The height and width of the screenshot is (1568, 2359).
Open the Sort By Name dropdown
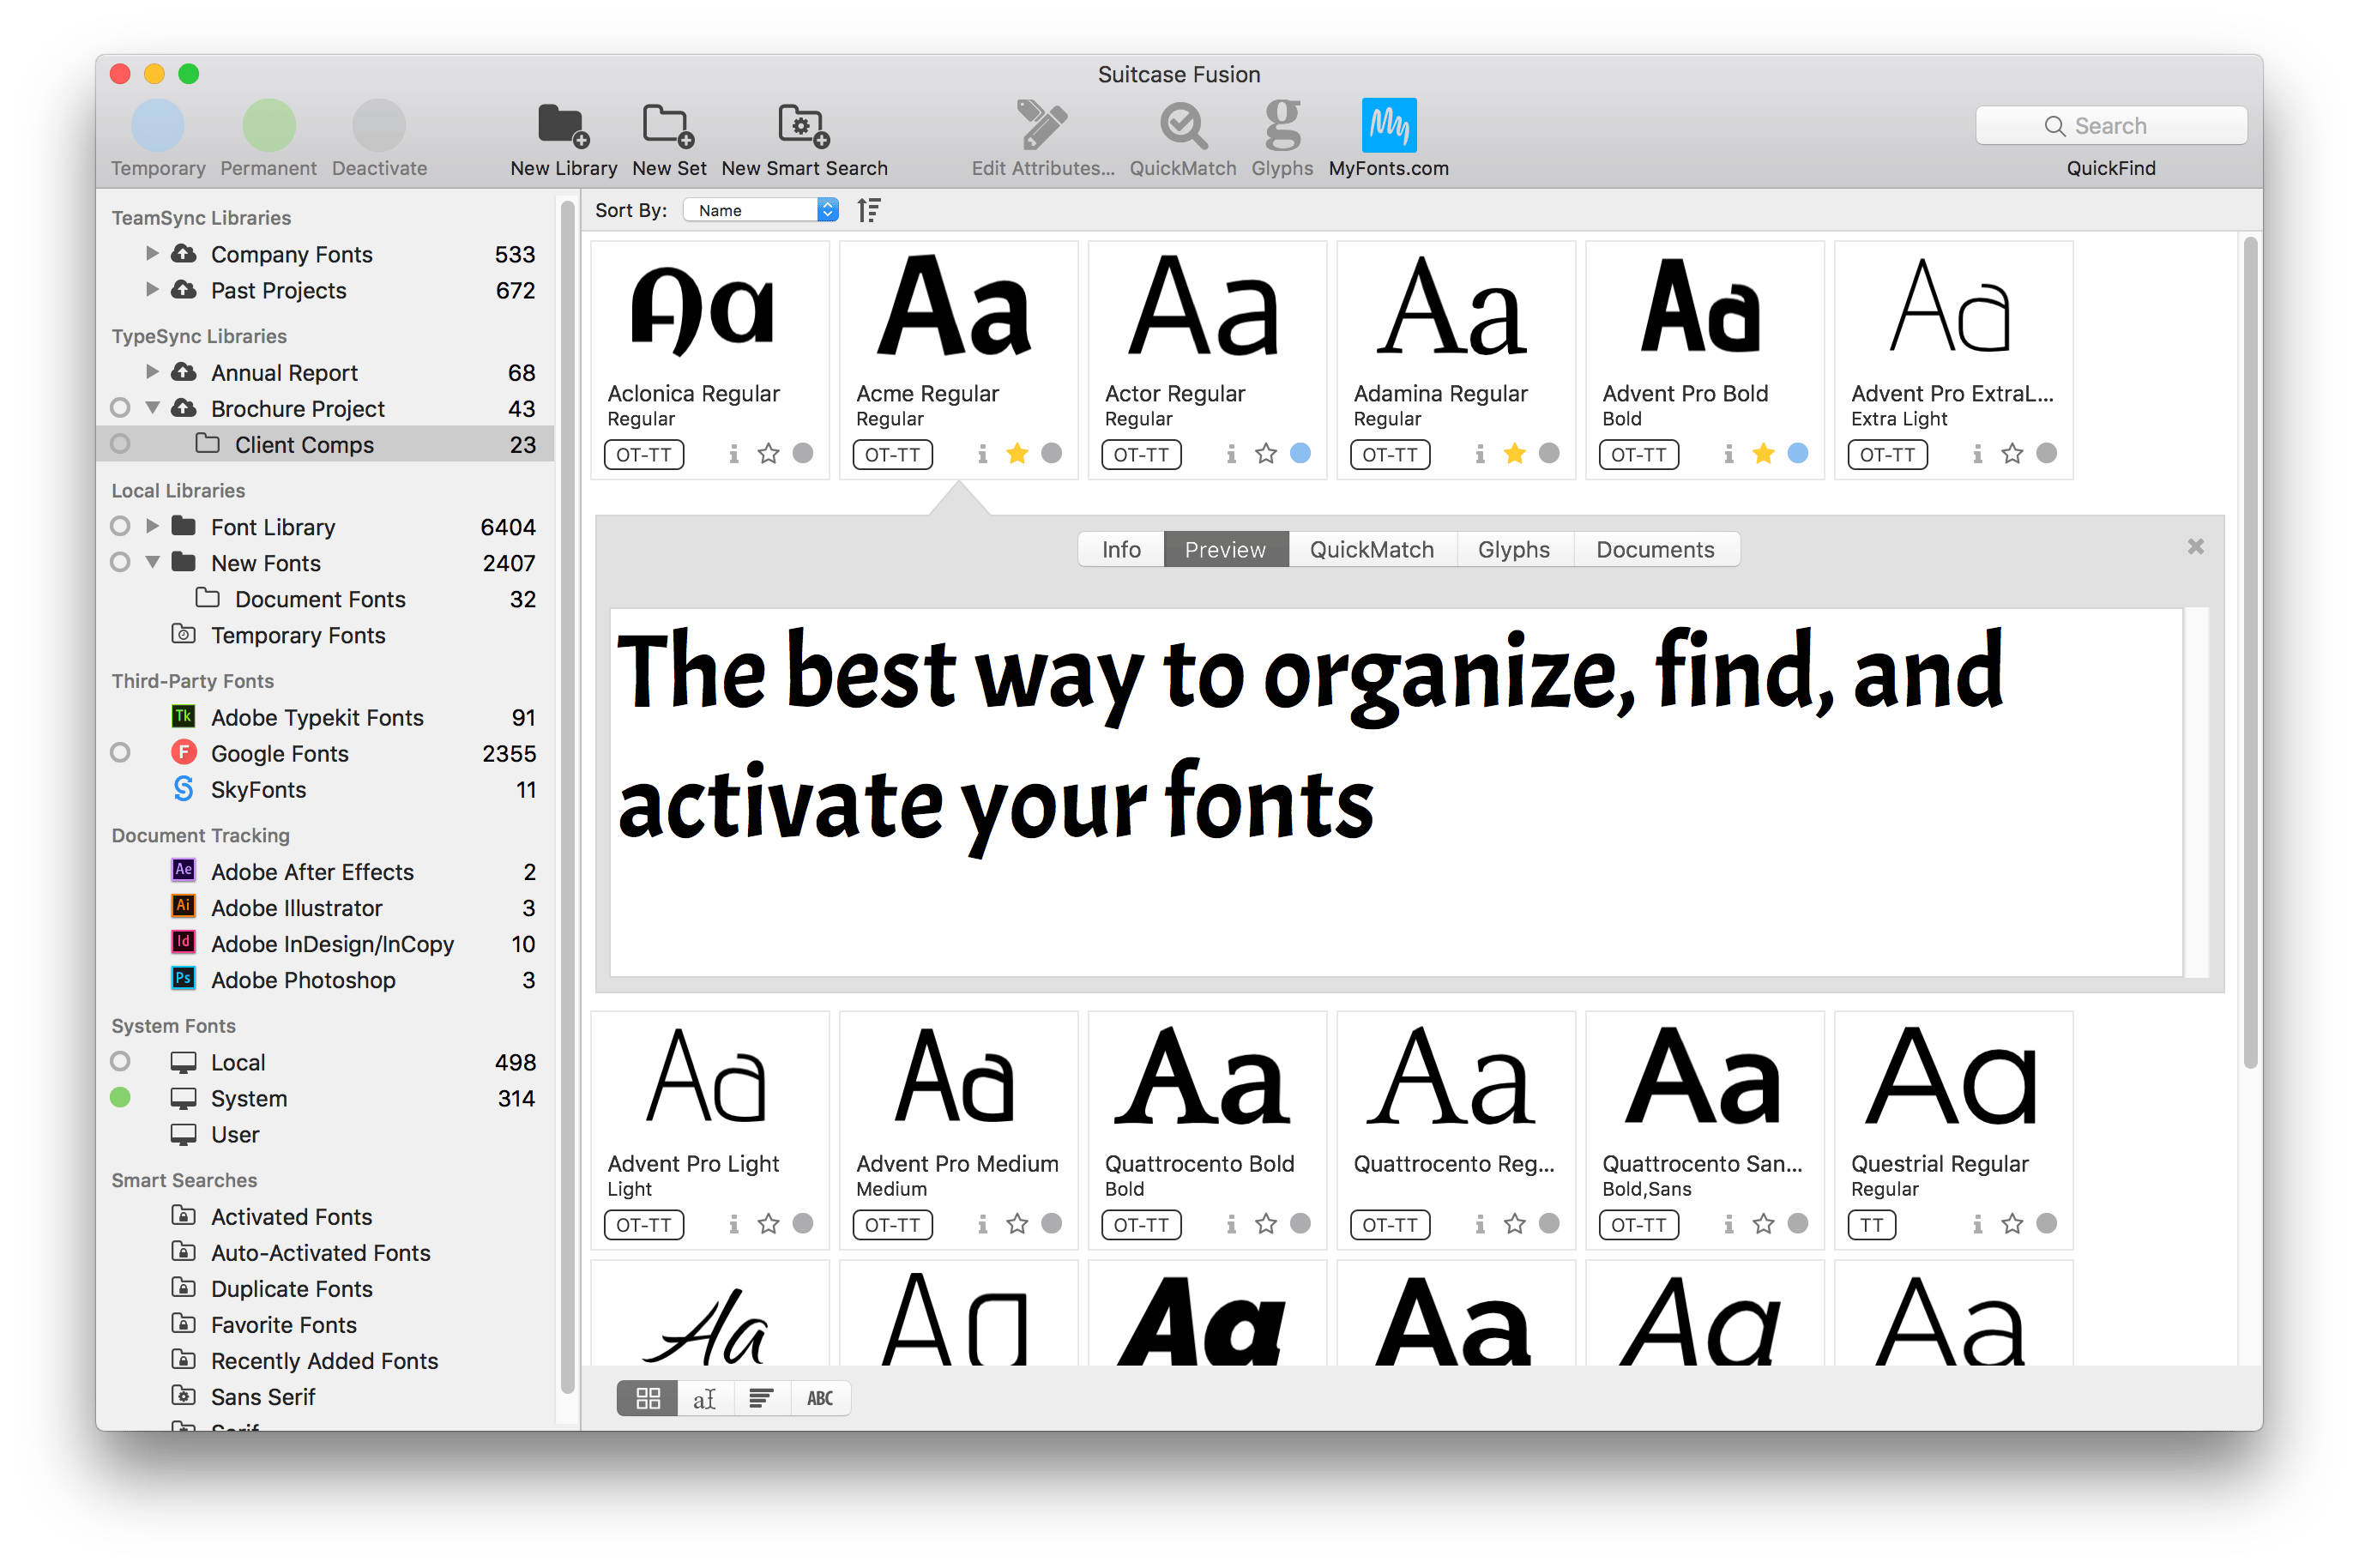coord(760,210)
